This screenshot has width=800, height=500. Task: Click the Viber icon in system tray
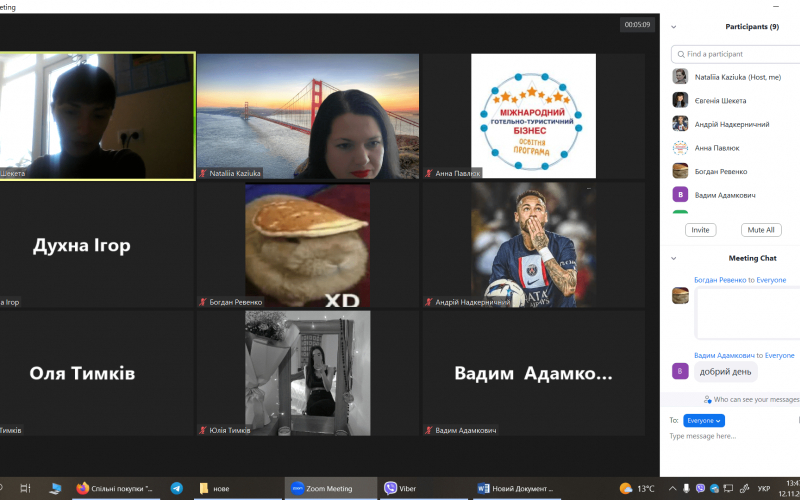pyautogui.click(x=701, y=489)
